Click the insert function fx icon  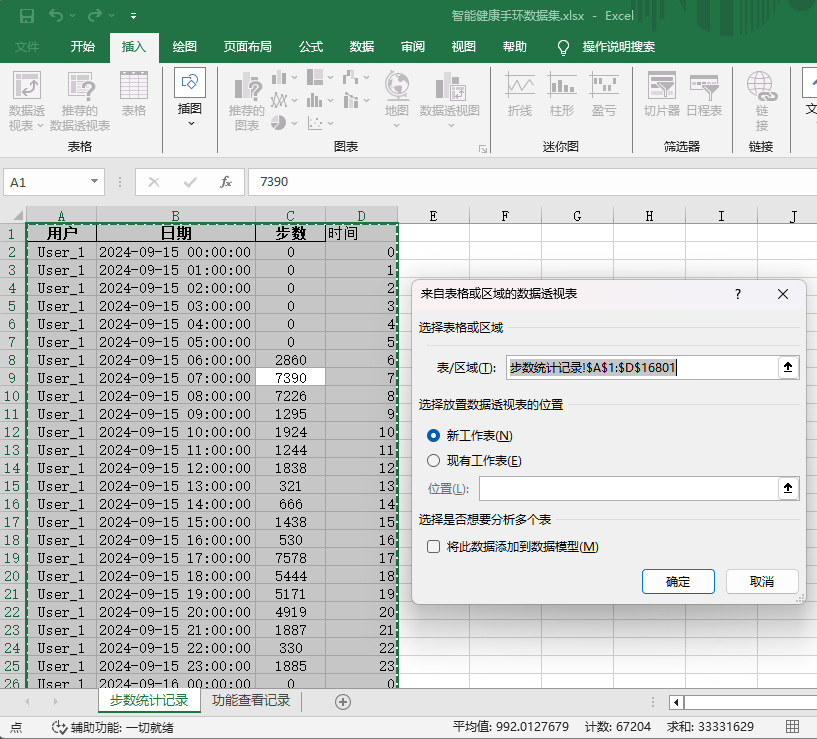(x=226, y=182)
